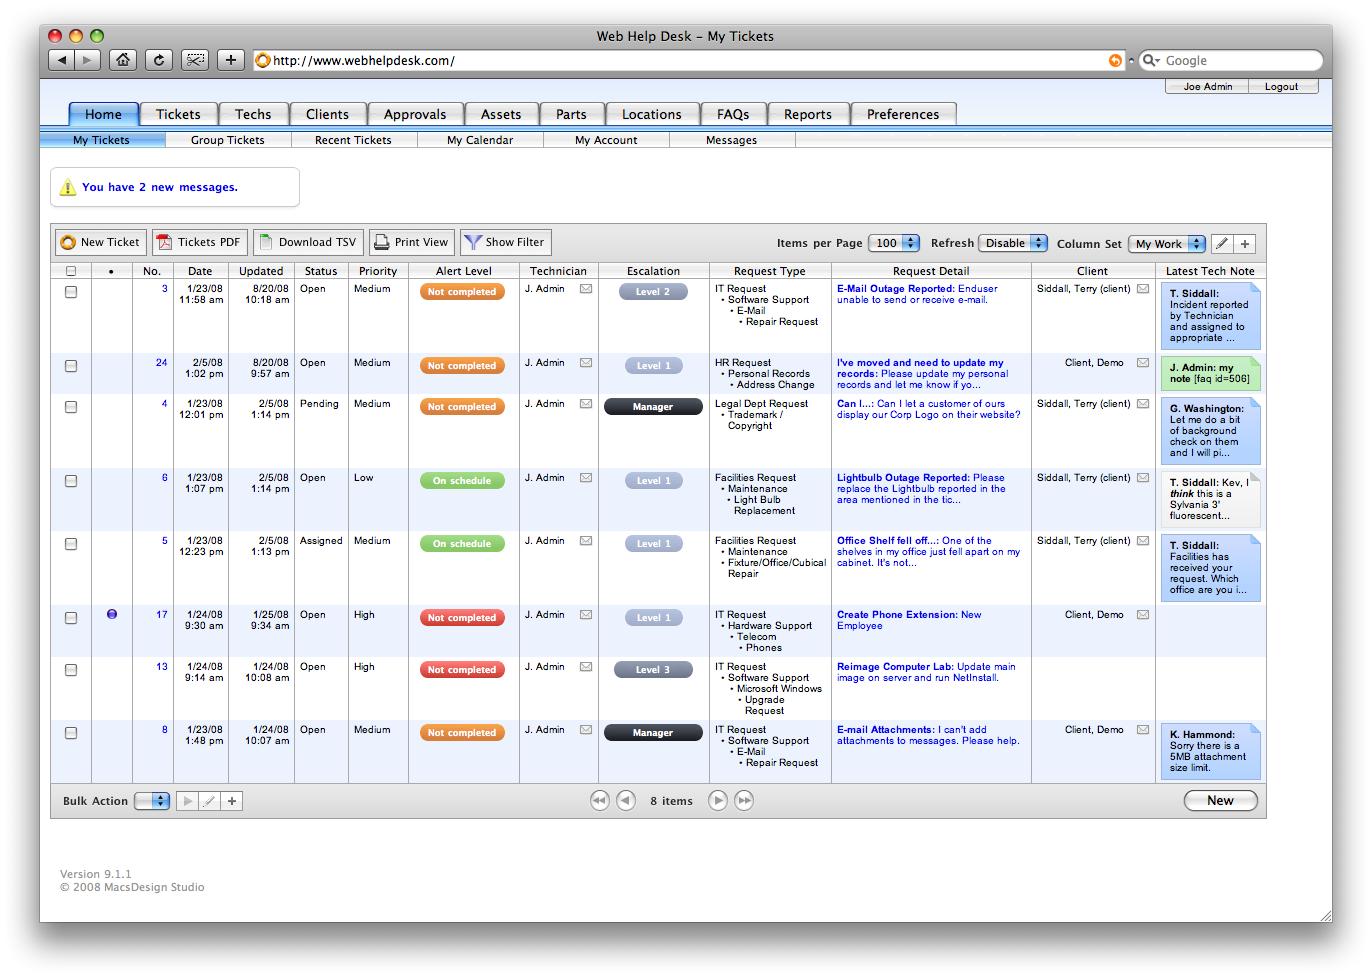Show Filter using the funnel button
Image resolution: width=1372 pixels, height=977 pixels.
pyautogui.click(x=506, y=242)
